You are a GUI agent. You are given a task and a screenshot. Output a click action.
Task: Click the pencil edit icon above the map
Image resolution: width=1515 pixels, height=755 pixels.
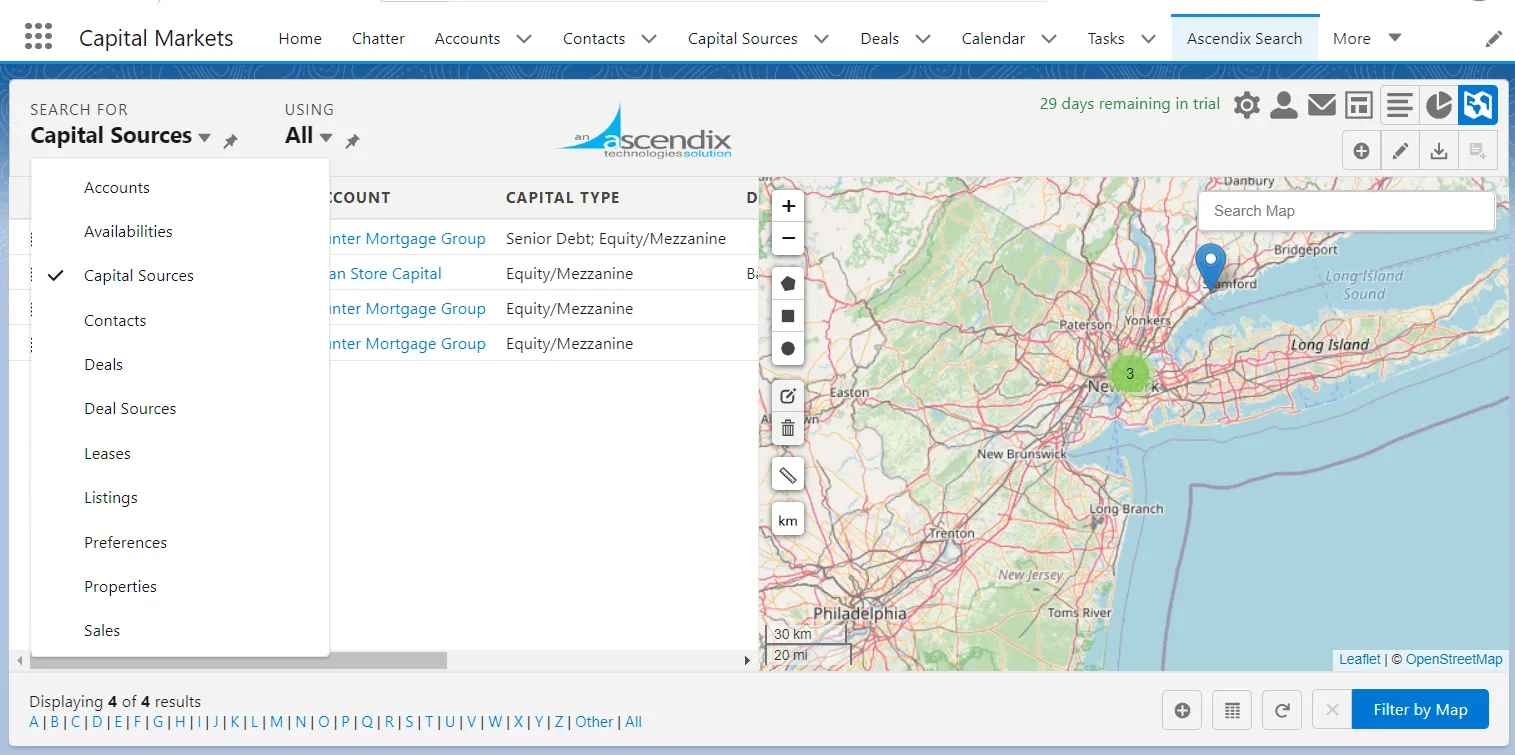pos(1400,151)
